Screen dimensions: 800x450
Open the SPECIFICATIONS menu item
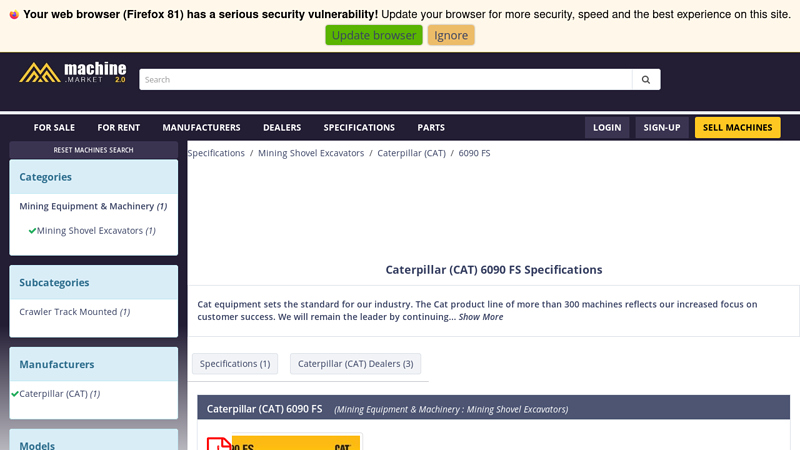click(x=359, y=128)
